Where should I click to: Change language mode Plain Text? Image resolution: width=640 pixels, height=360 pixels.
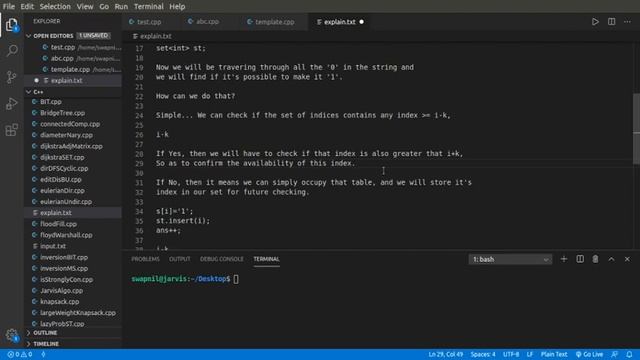pos(554,354)
